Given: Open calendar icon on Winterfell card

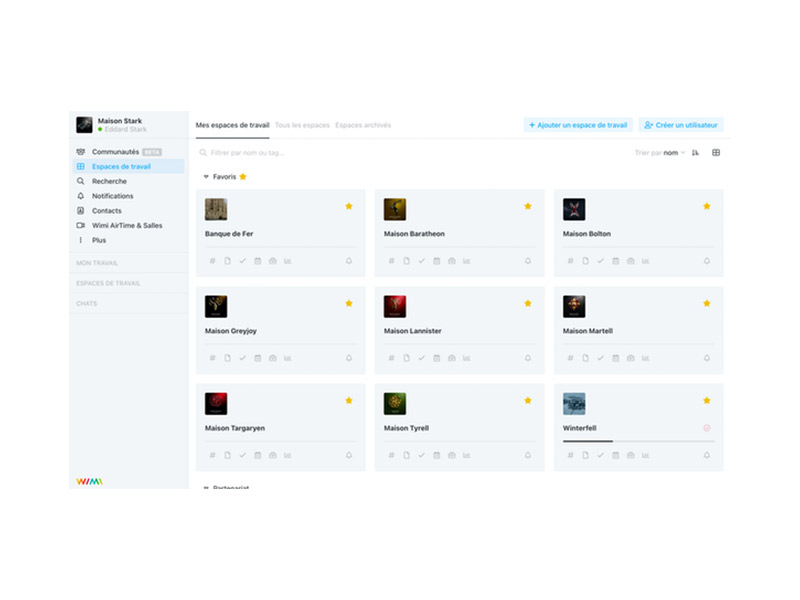Looking at the screenshot, I should 616,455.
